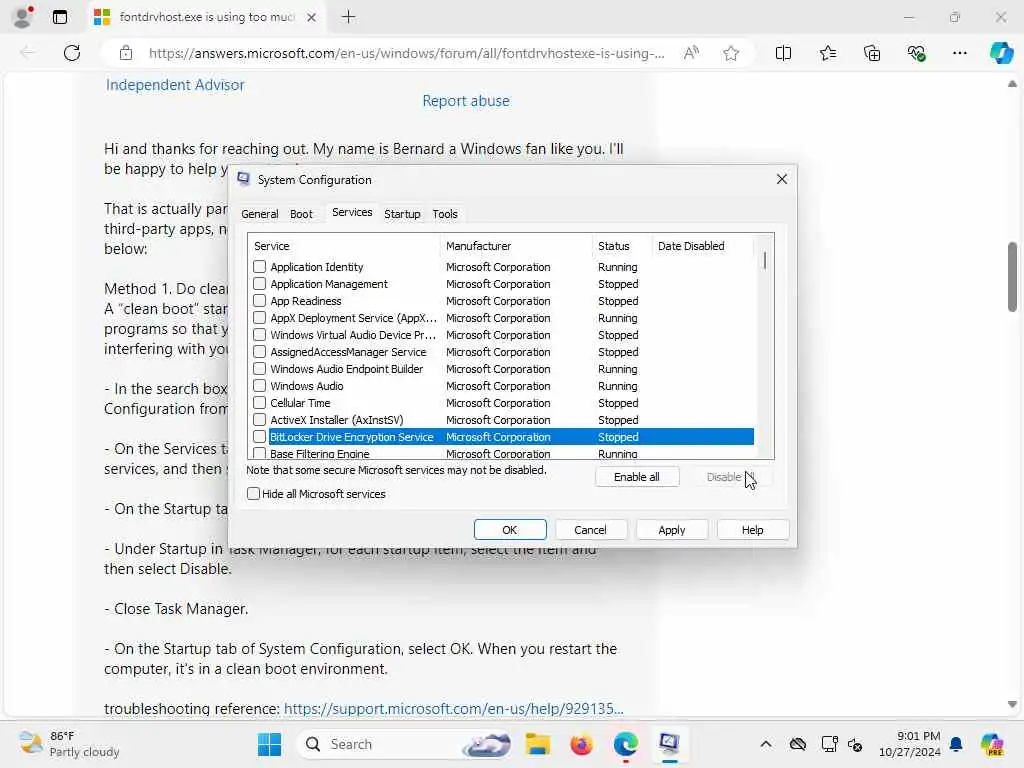Click the Apply button
Image resolution: width=1024 pixels, height=768 pixels.
672,530
